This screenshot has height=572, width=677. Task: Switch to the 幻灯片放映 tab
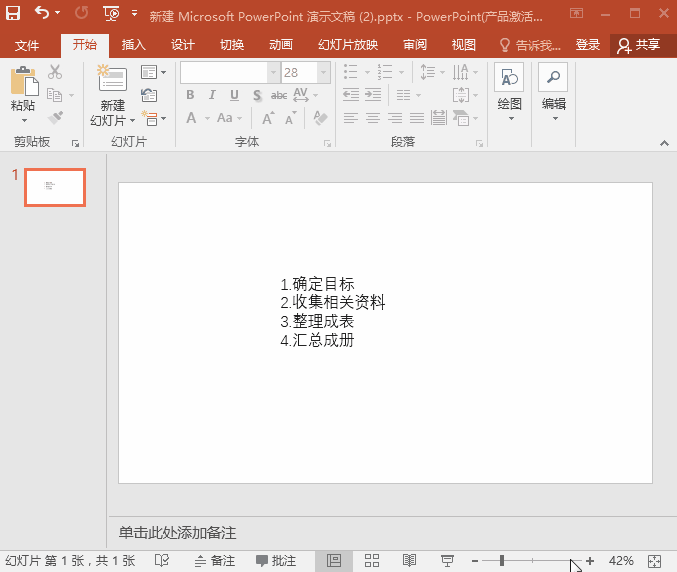point(348,45)
